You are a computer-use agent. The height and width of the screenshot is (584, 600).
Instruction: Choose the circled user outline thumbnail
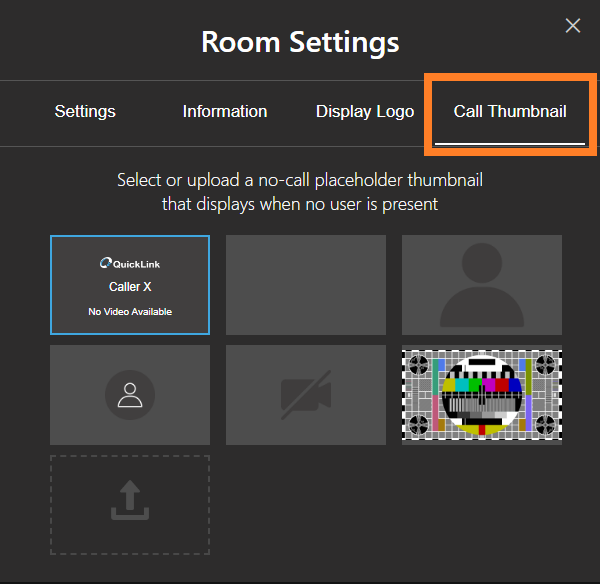pyautogui.click(x=130, y=395)
